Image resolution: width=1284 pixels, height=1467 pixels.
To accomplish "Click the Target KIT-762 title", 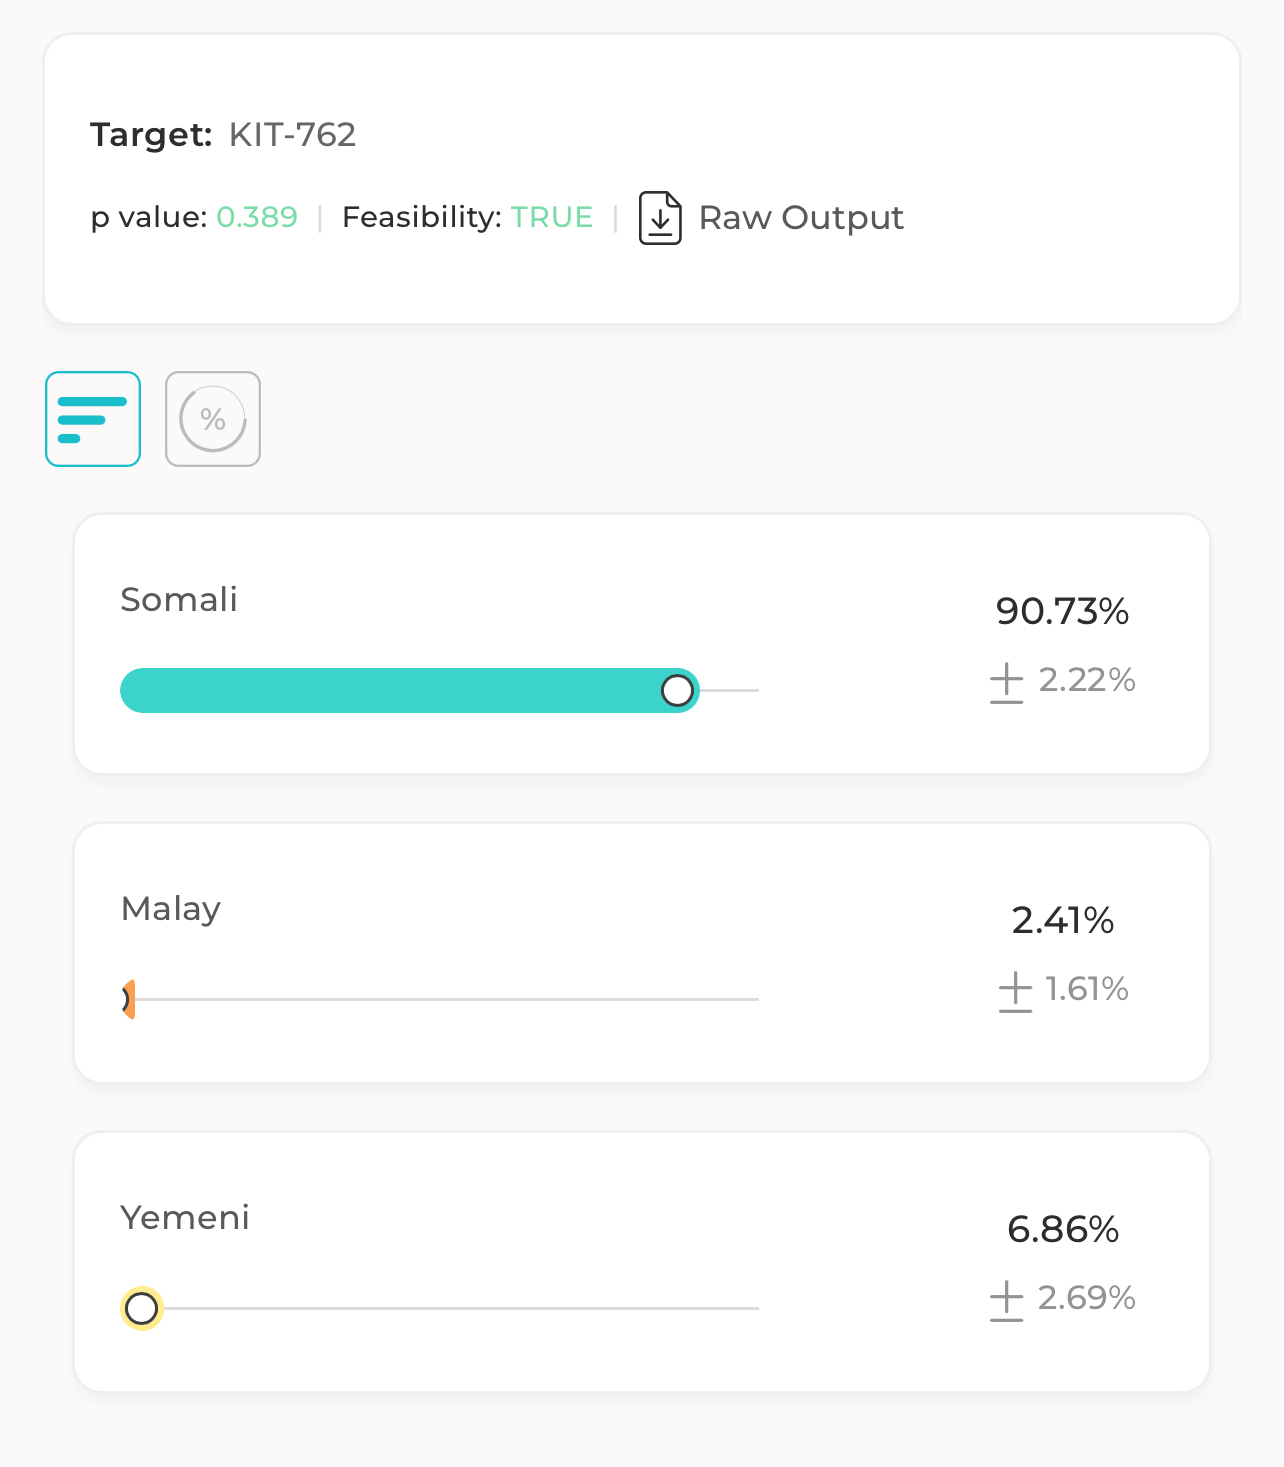I will (x=223, y=135).
